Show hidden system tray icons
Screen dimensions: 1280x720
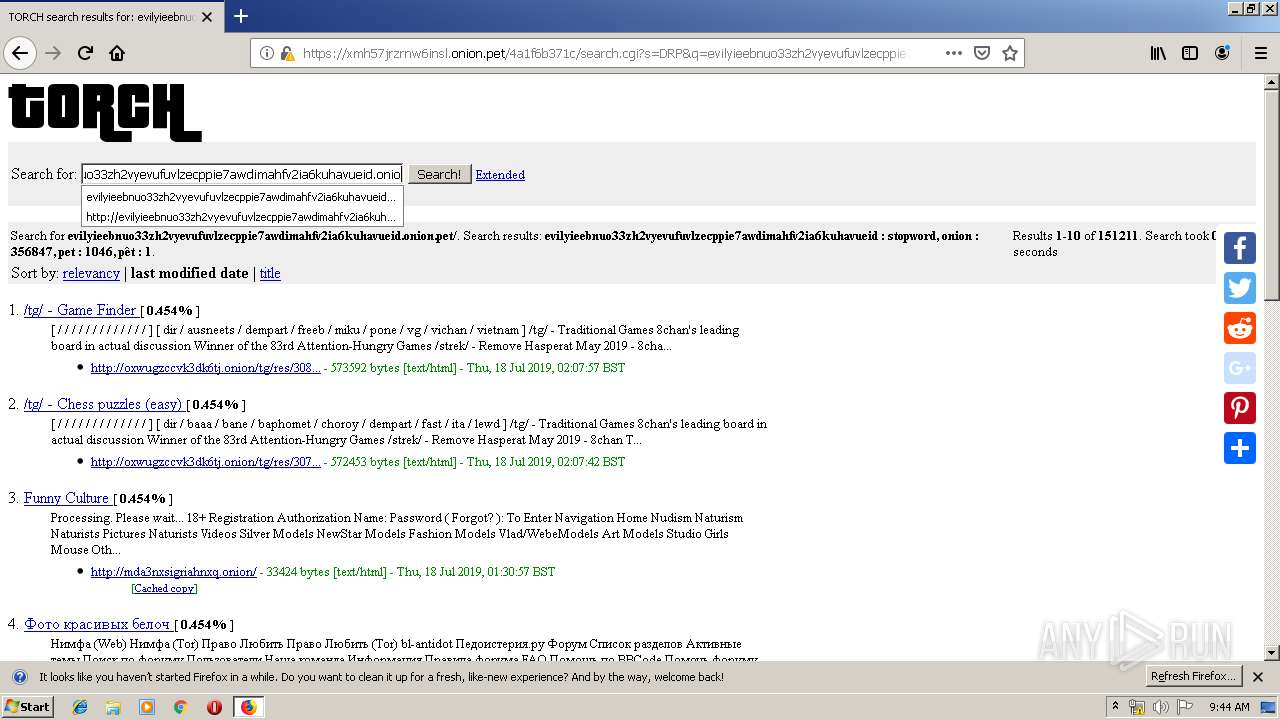pos(1115,707)
